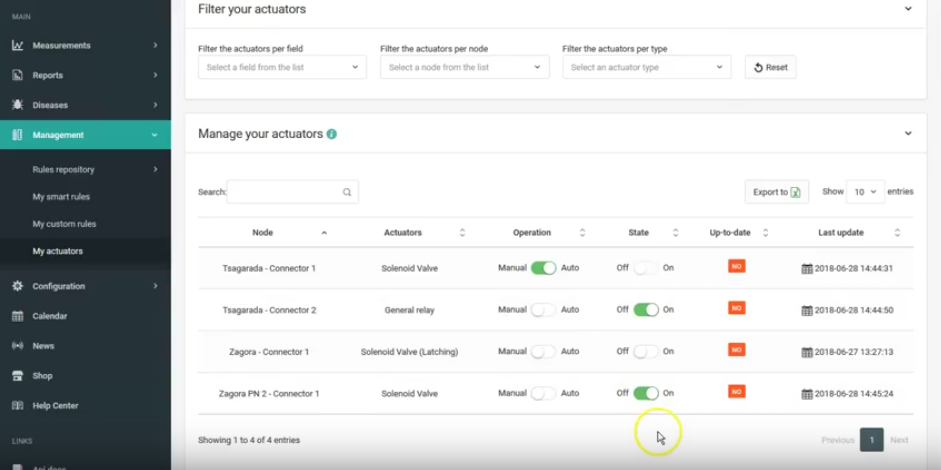Open the filter actuators per field dropdown

pos(282,67)
